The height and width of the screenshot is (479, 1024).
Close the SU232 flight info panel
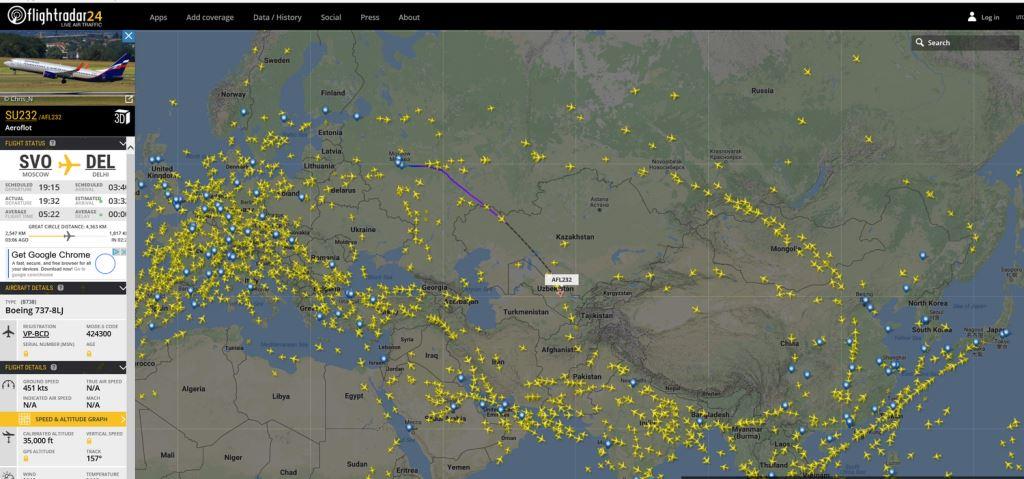[x=129, y=36]
